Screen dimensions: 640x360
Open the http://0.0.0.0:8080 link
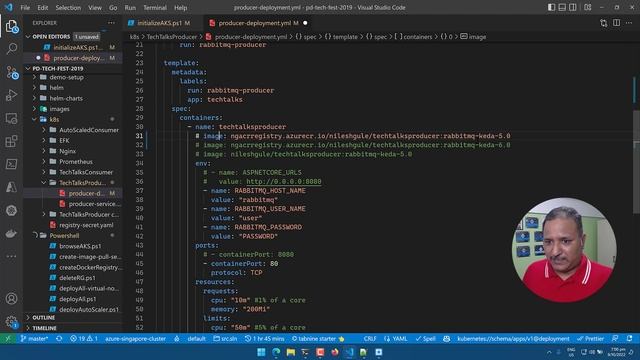coord(284,182)
